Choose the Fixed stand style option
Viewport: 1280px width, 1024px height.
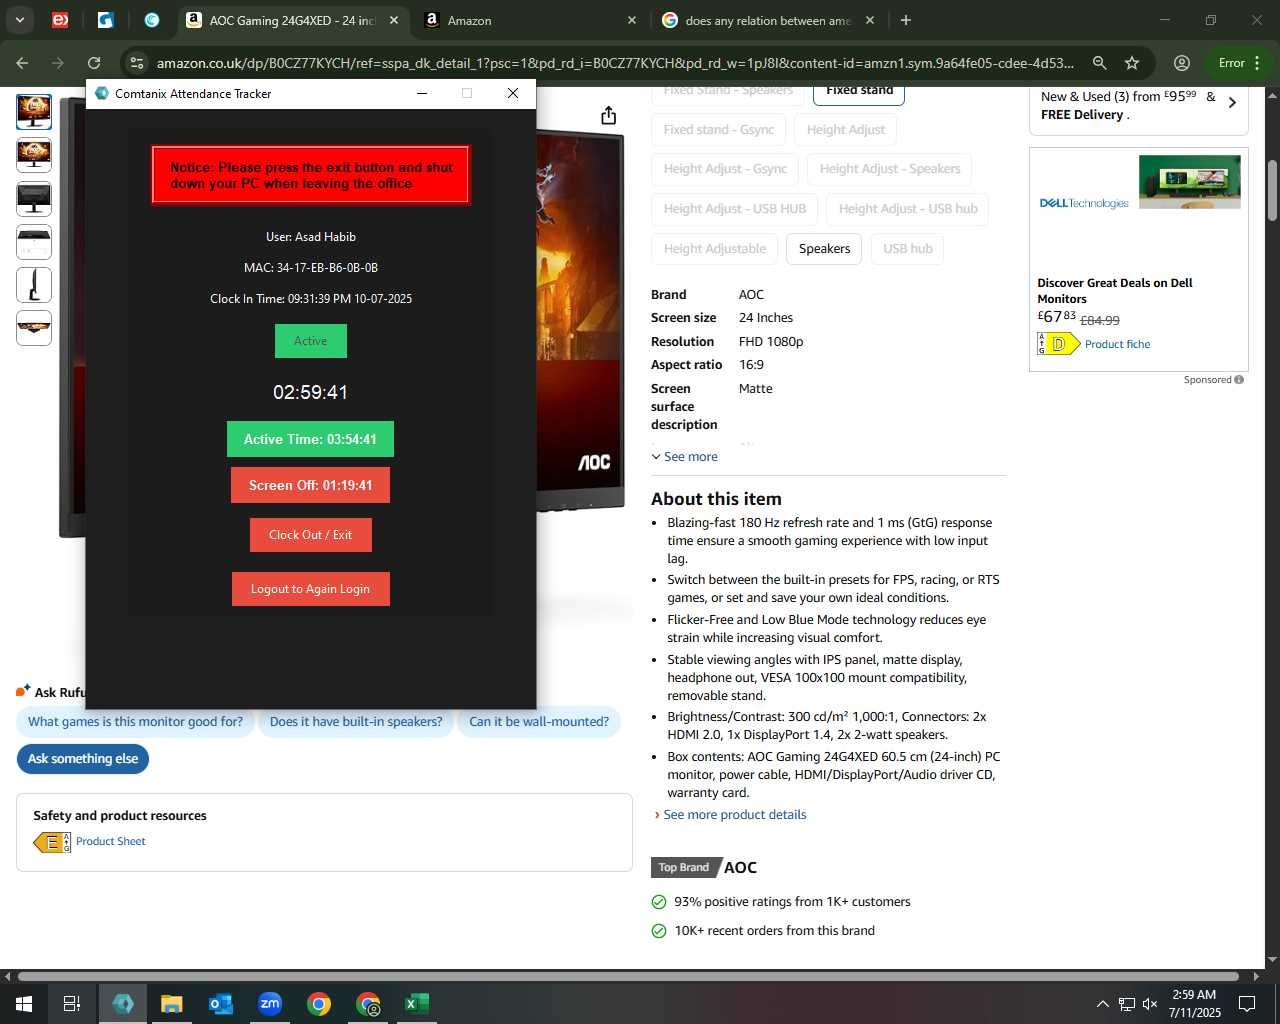pyautogui.click(x=860, y=92)
